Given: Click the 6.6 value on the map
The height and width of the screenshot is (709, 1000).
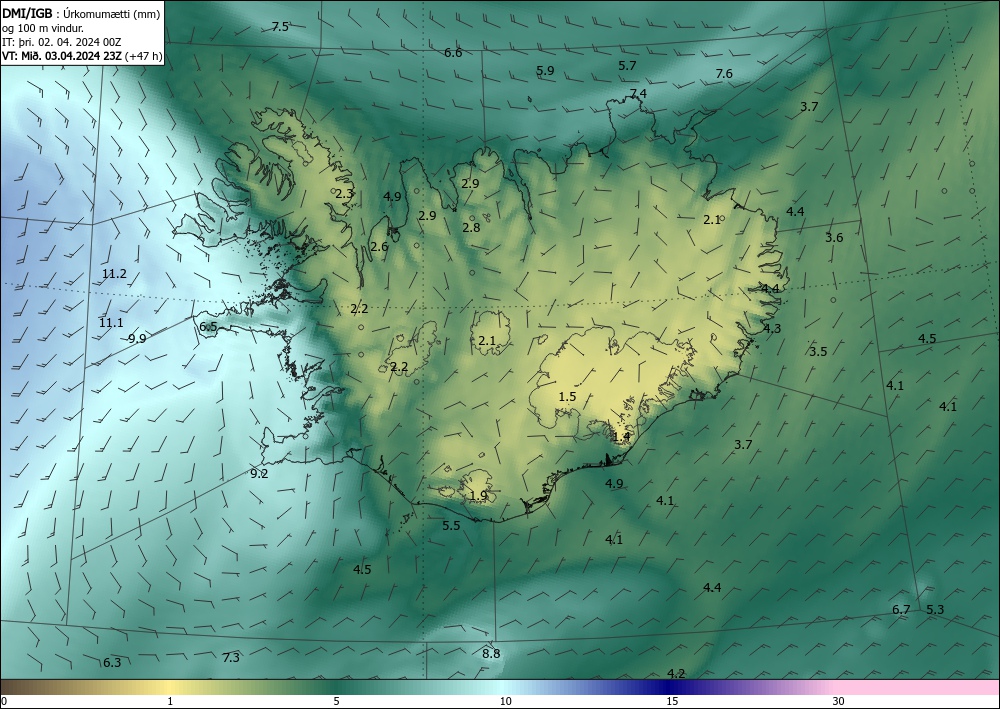Looking at the screenshot, I should coord(453,53).
